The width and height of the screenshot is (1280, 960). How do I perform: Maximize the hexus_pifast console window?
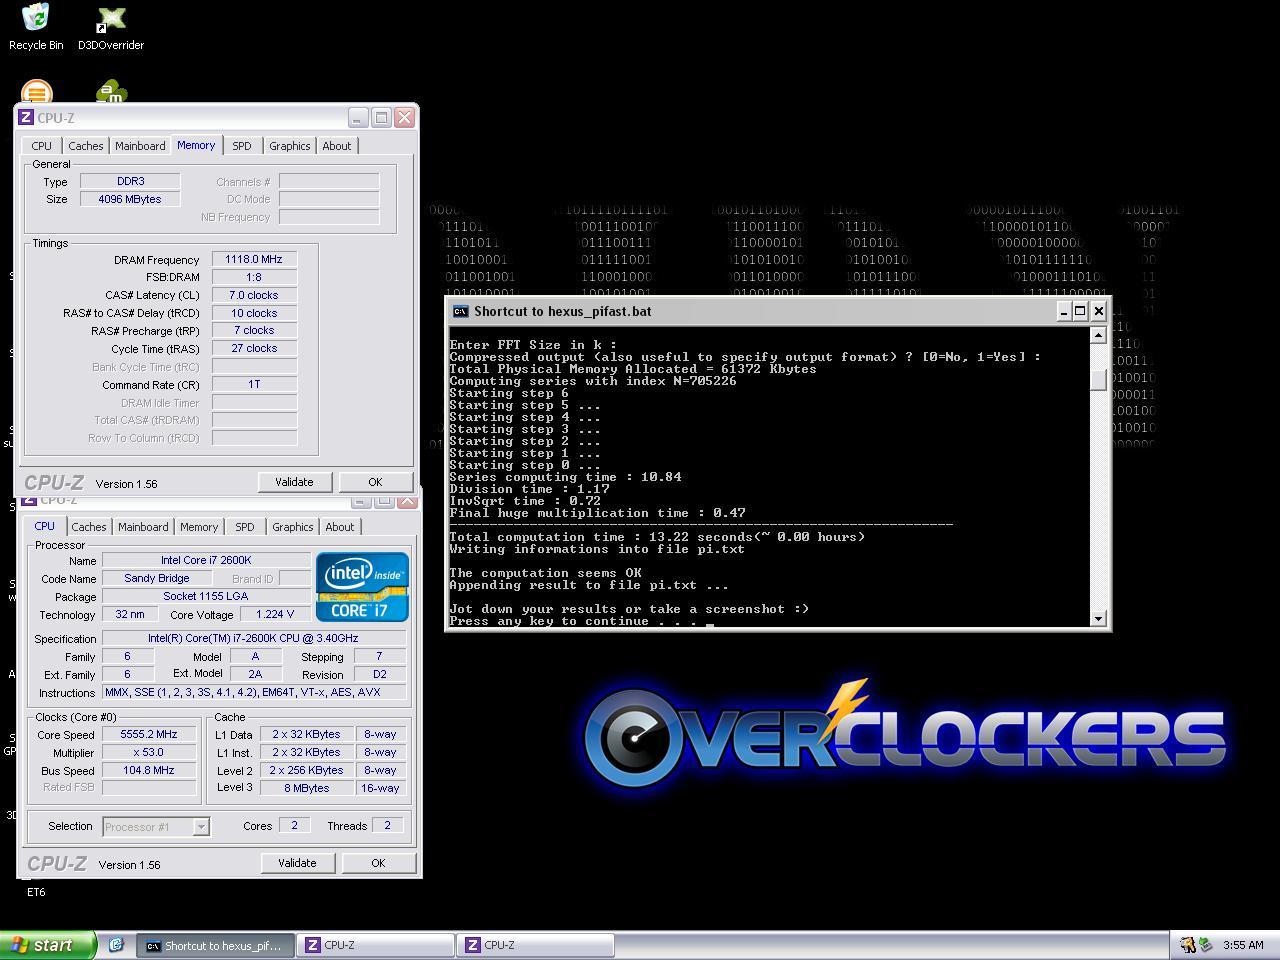point(1080,311)
